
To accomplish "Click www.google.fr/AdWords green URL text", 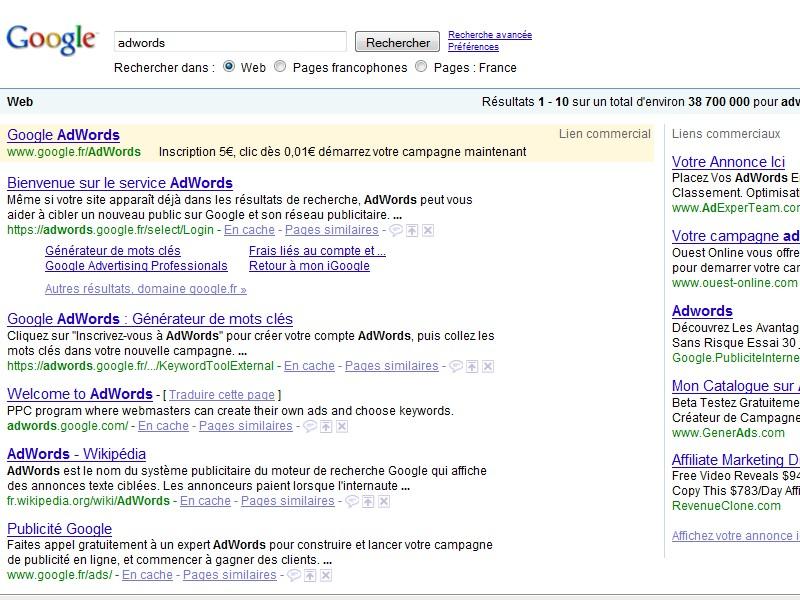I will pos(74,152).
